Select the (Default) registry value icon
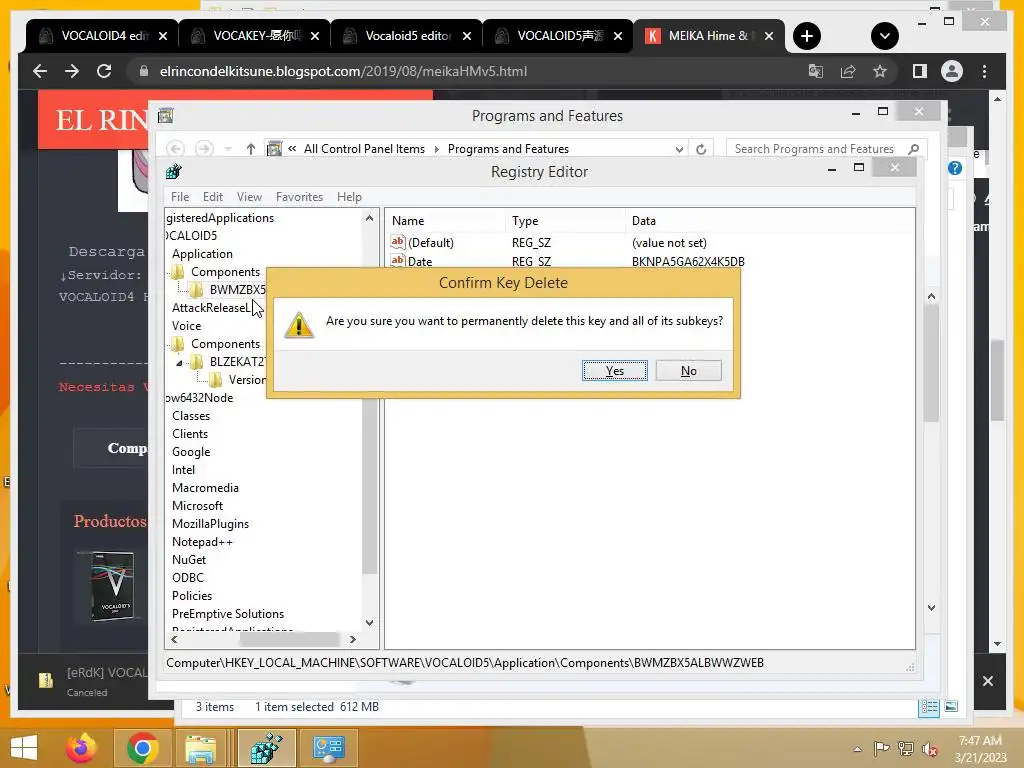Image resolution: width=1024 pixels, height=768 pixels. point(398,242)
